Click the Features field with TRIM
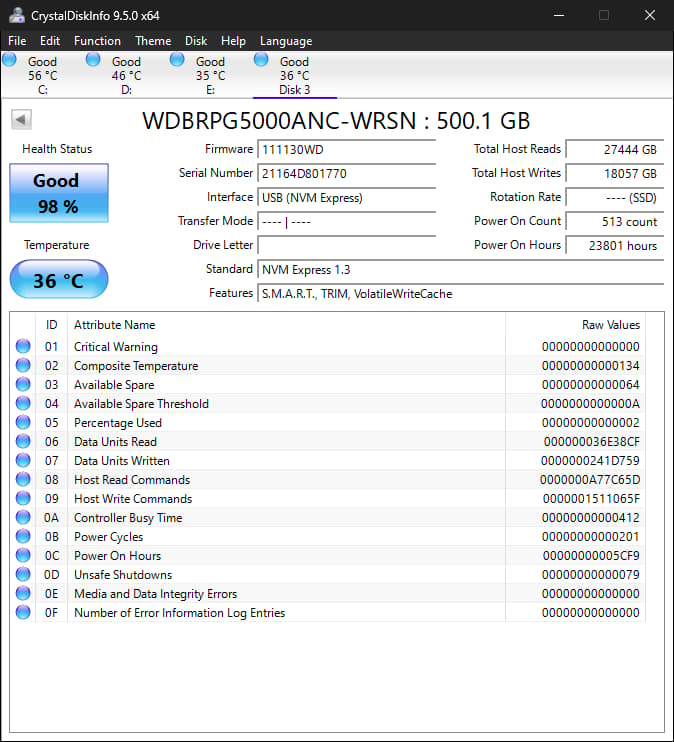Image resolution: width=674 pixels, height=742 pixels. tap(461, 293)
